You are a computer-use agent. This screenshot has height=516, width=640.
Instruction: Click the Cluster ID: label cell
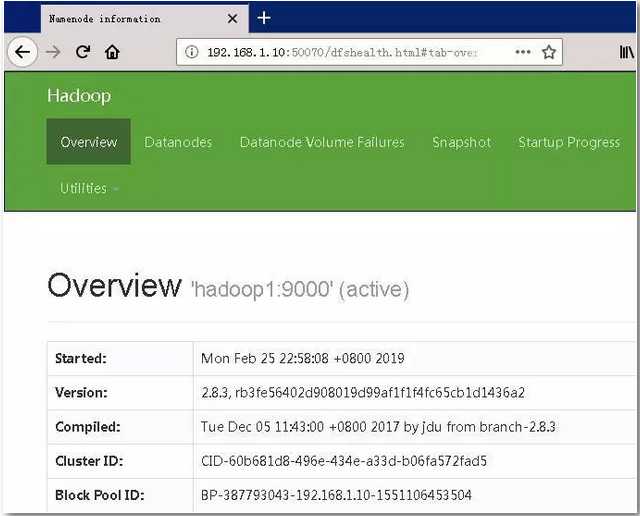click(x=120, y=461)
